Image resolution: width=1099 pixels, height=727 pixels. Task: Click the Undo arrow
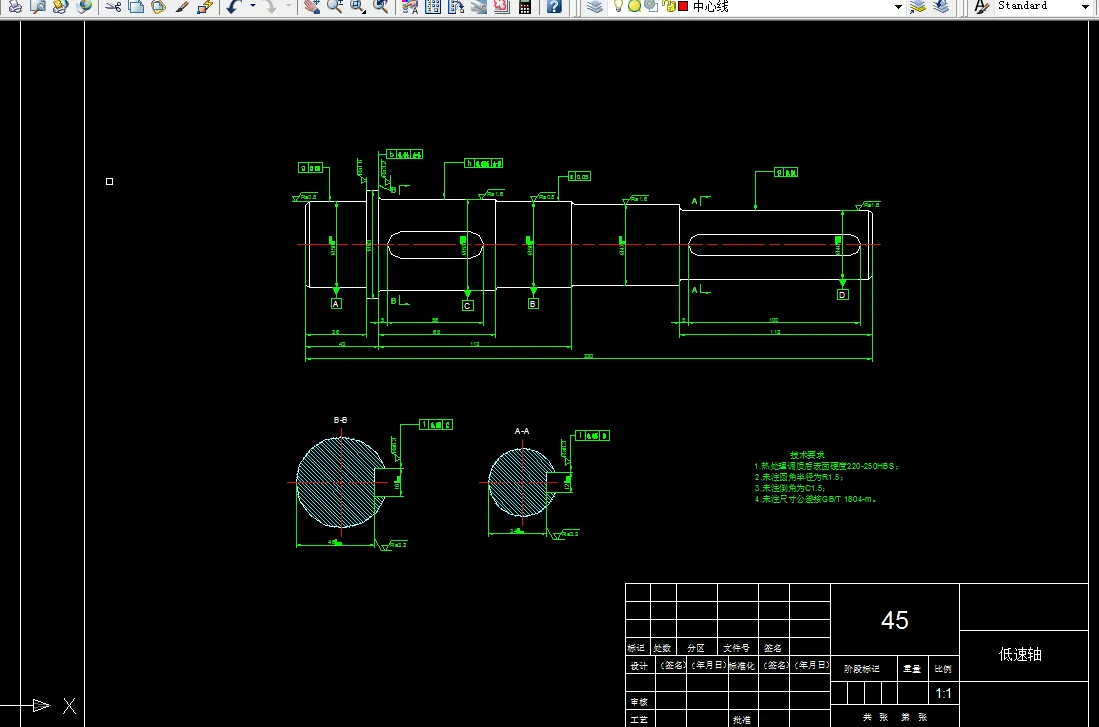pyautogui.click(x=234, y=6)
